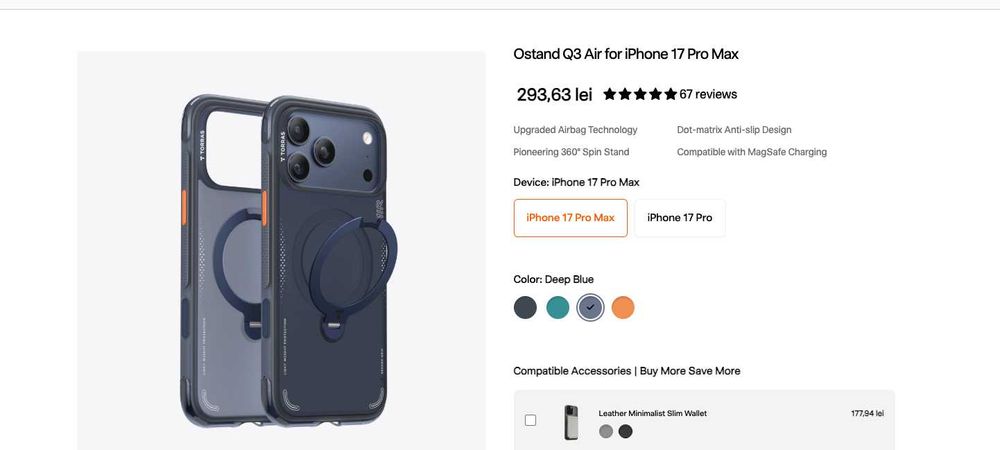Pick the orange color swatch
The height and width of the screenshot is (450, 1000).
pyautogui.click(x=623, y=307)
